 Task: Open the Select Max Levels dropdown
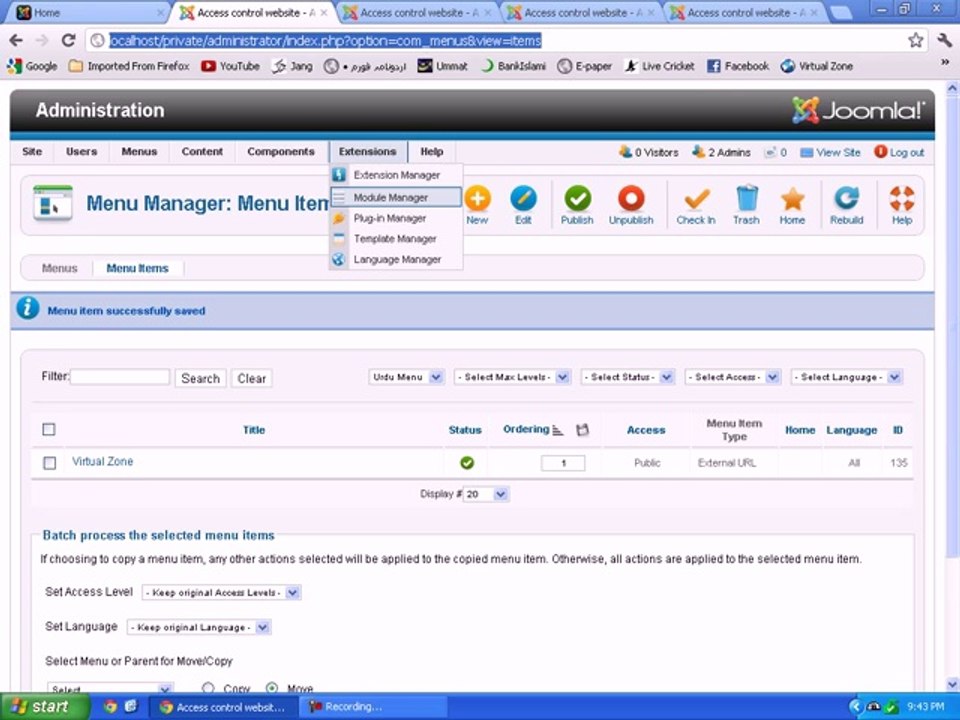click(512, 377)
